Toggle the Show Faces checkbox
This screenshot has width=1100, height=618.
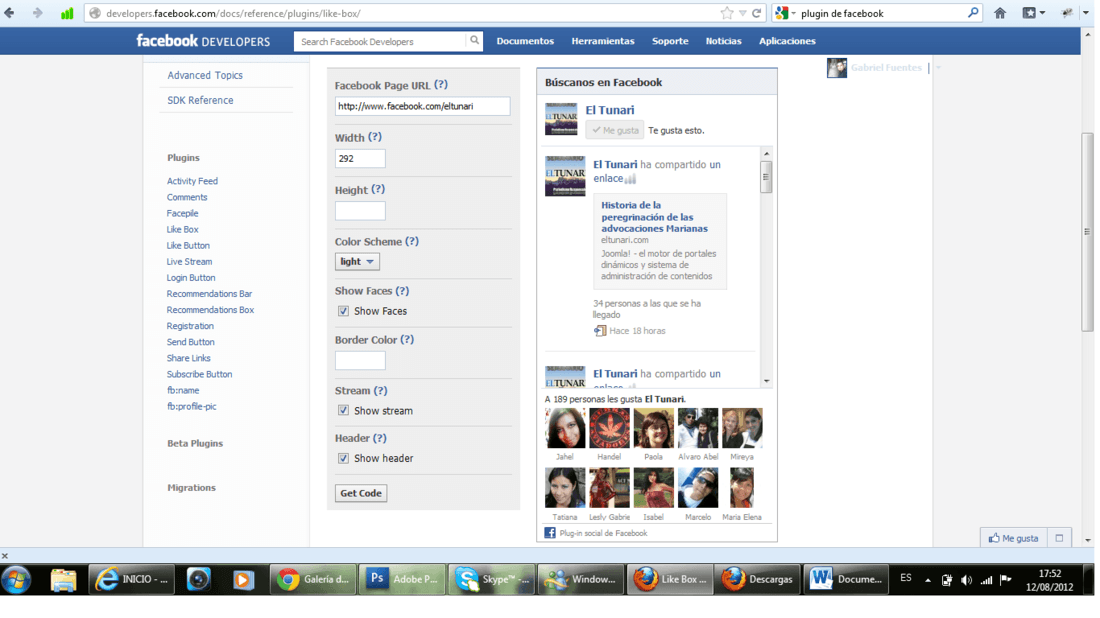click(x=343, y=311)
